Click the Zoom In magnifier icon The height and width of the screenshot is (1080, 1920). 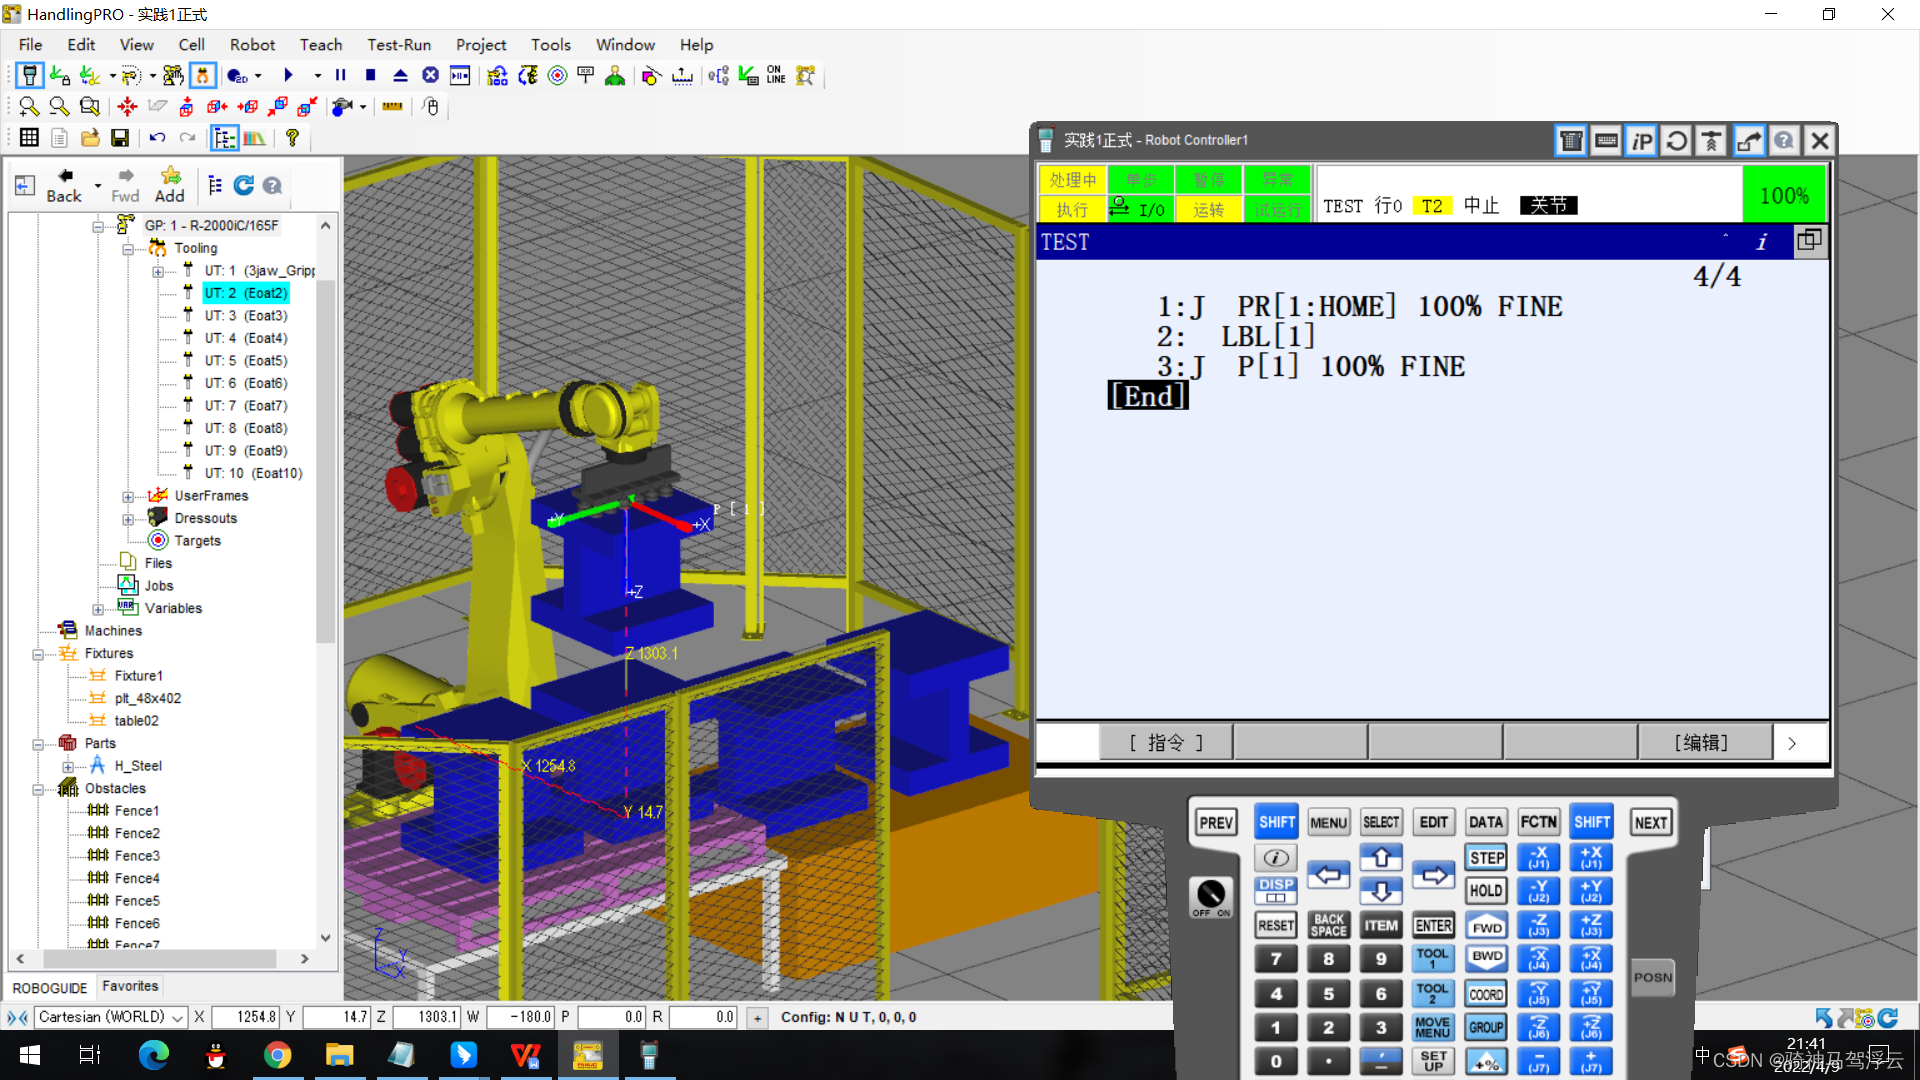click(29, 107)
